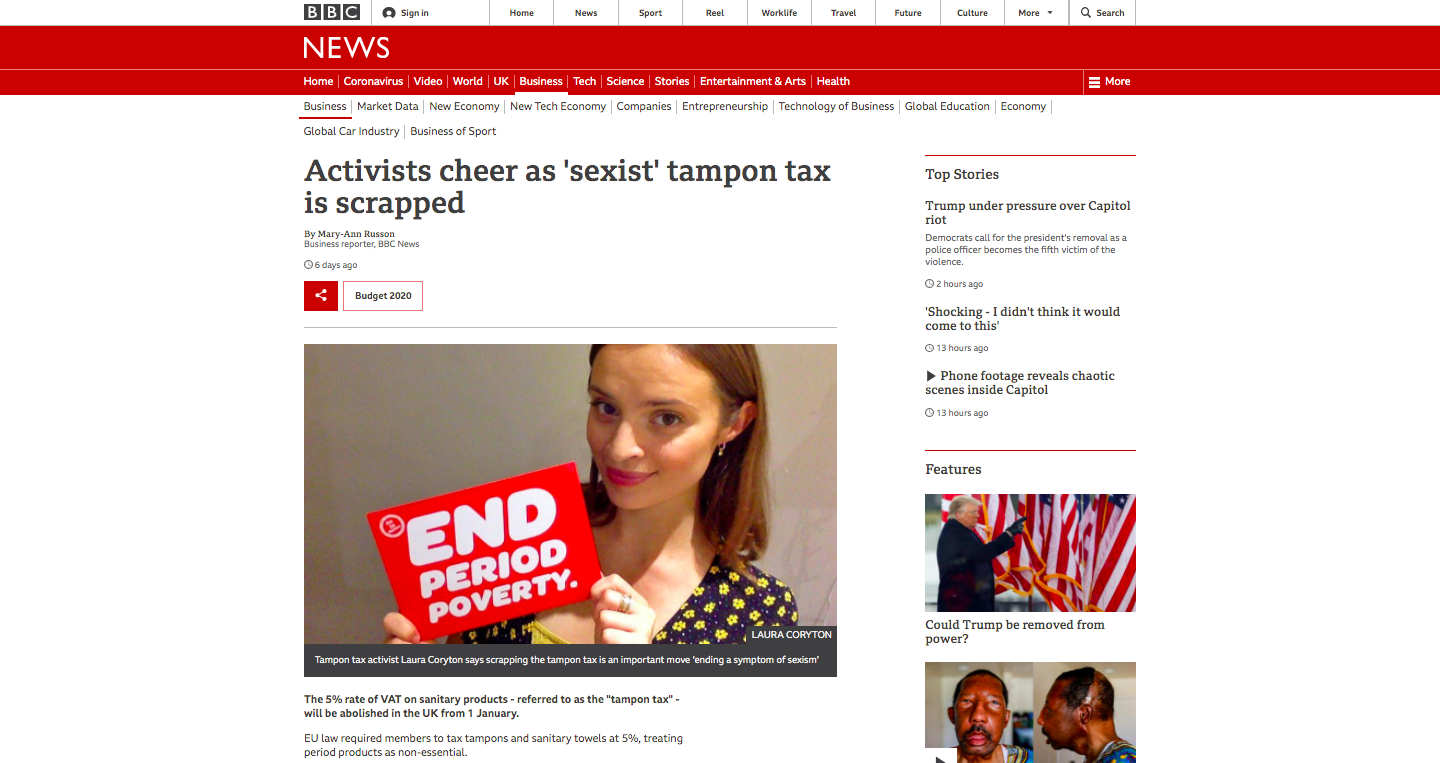Click the large NEWS logo
Screen dimensions: 1440x763
[x=346, y=48]
